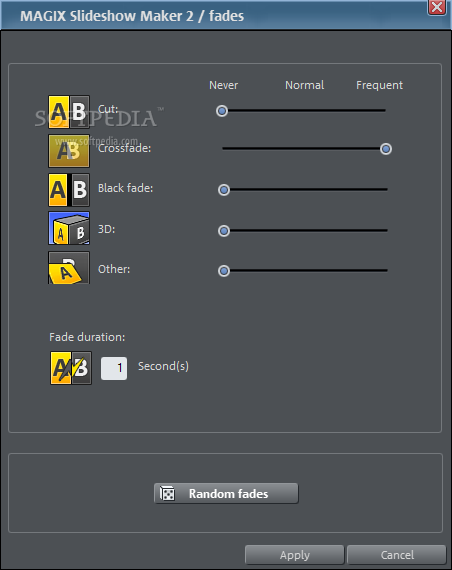Click the Random fades button
The height and width of the screenshot is (570, 452).
[226, 494]
